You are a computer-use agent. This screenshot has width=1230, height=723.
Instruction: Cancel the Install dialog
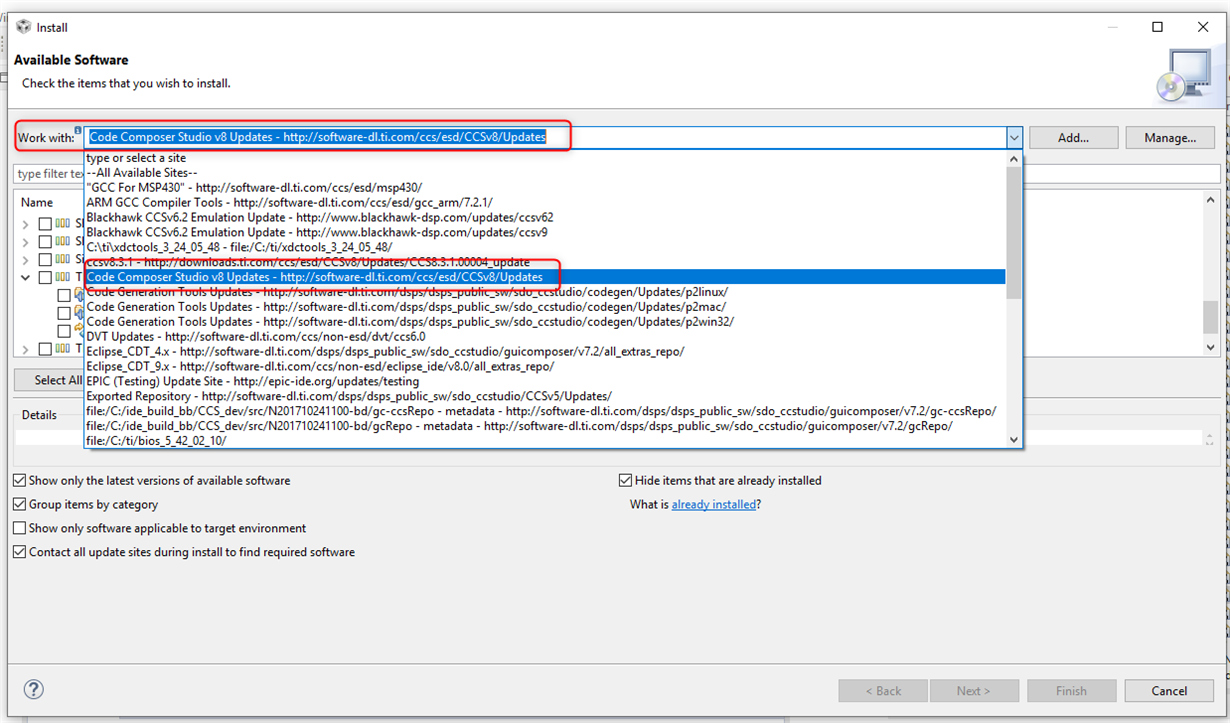pos(1169,690)
